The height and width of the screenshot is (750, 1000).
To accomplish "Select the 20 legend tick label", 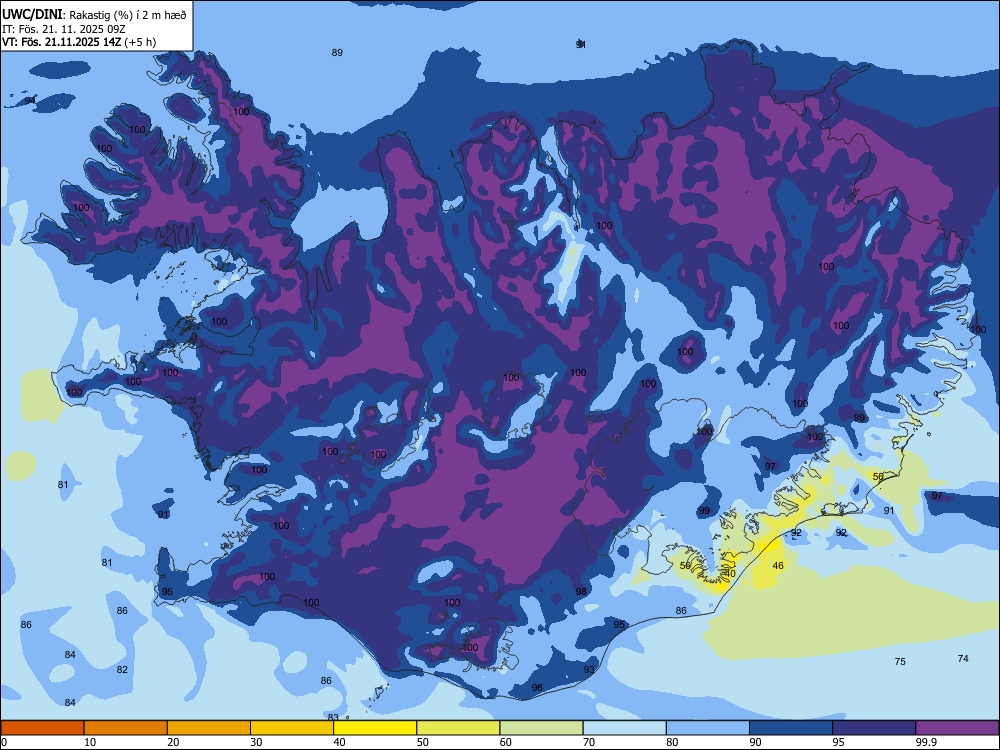I will (x=173, y=742).
